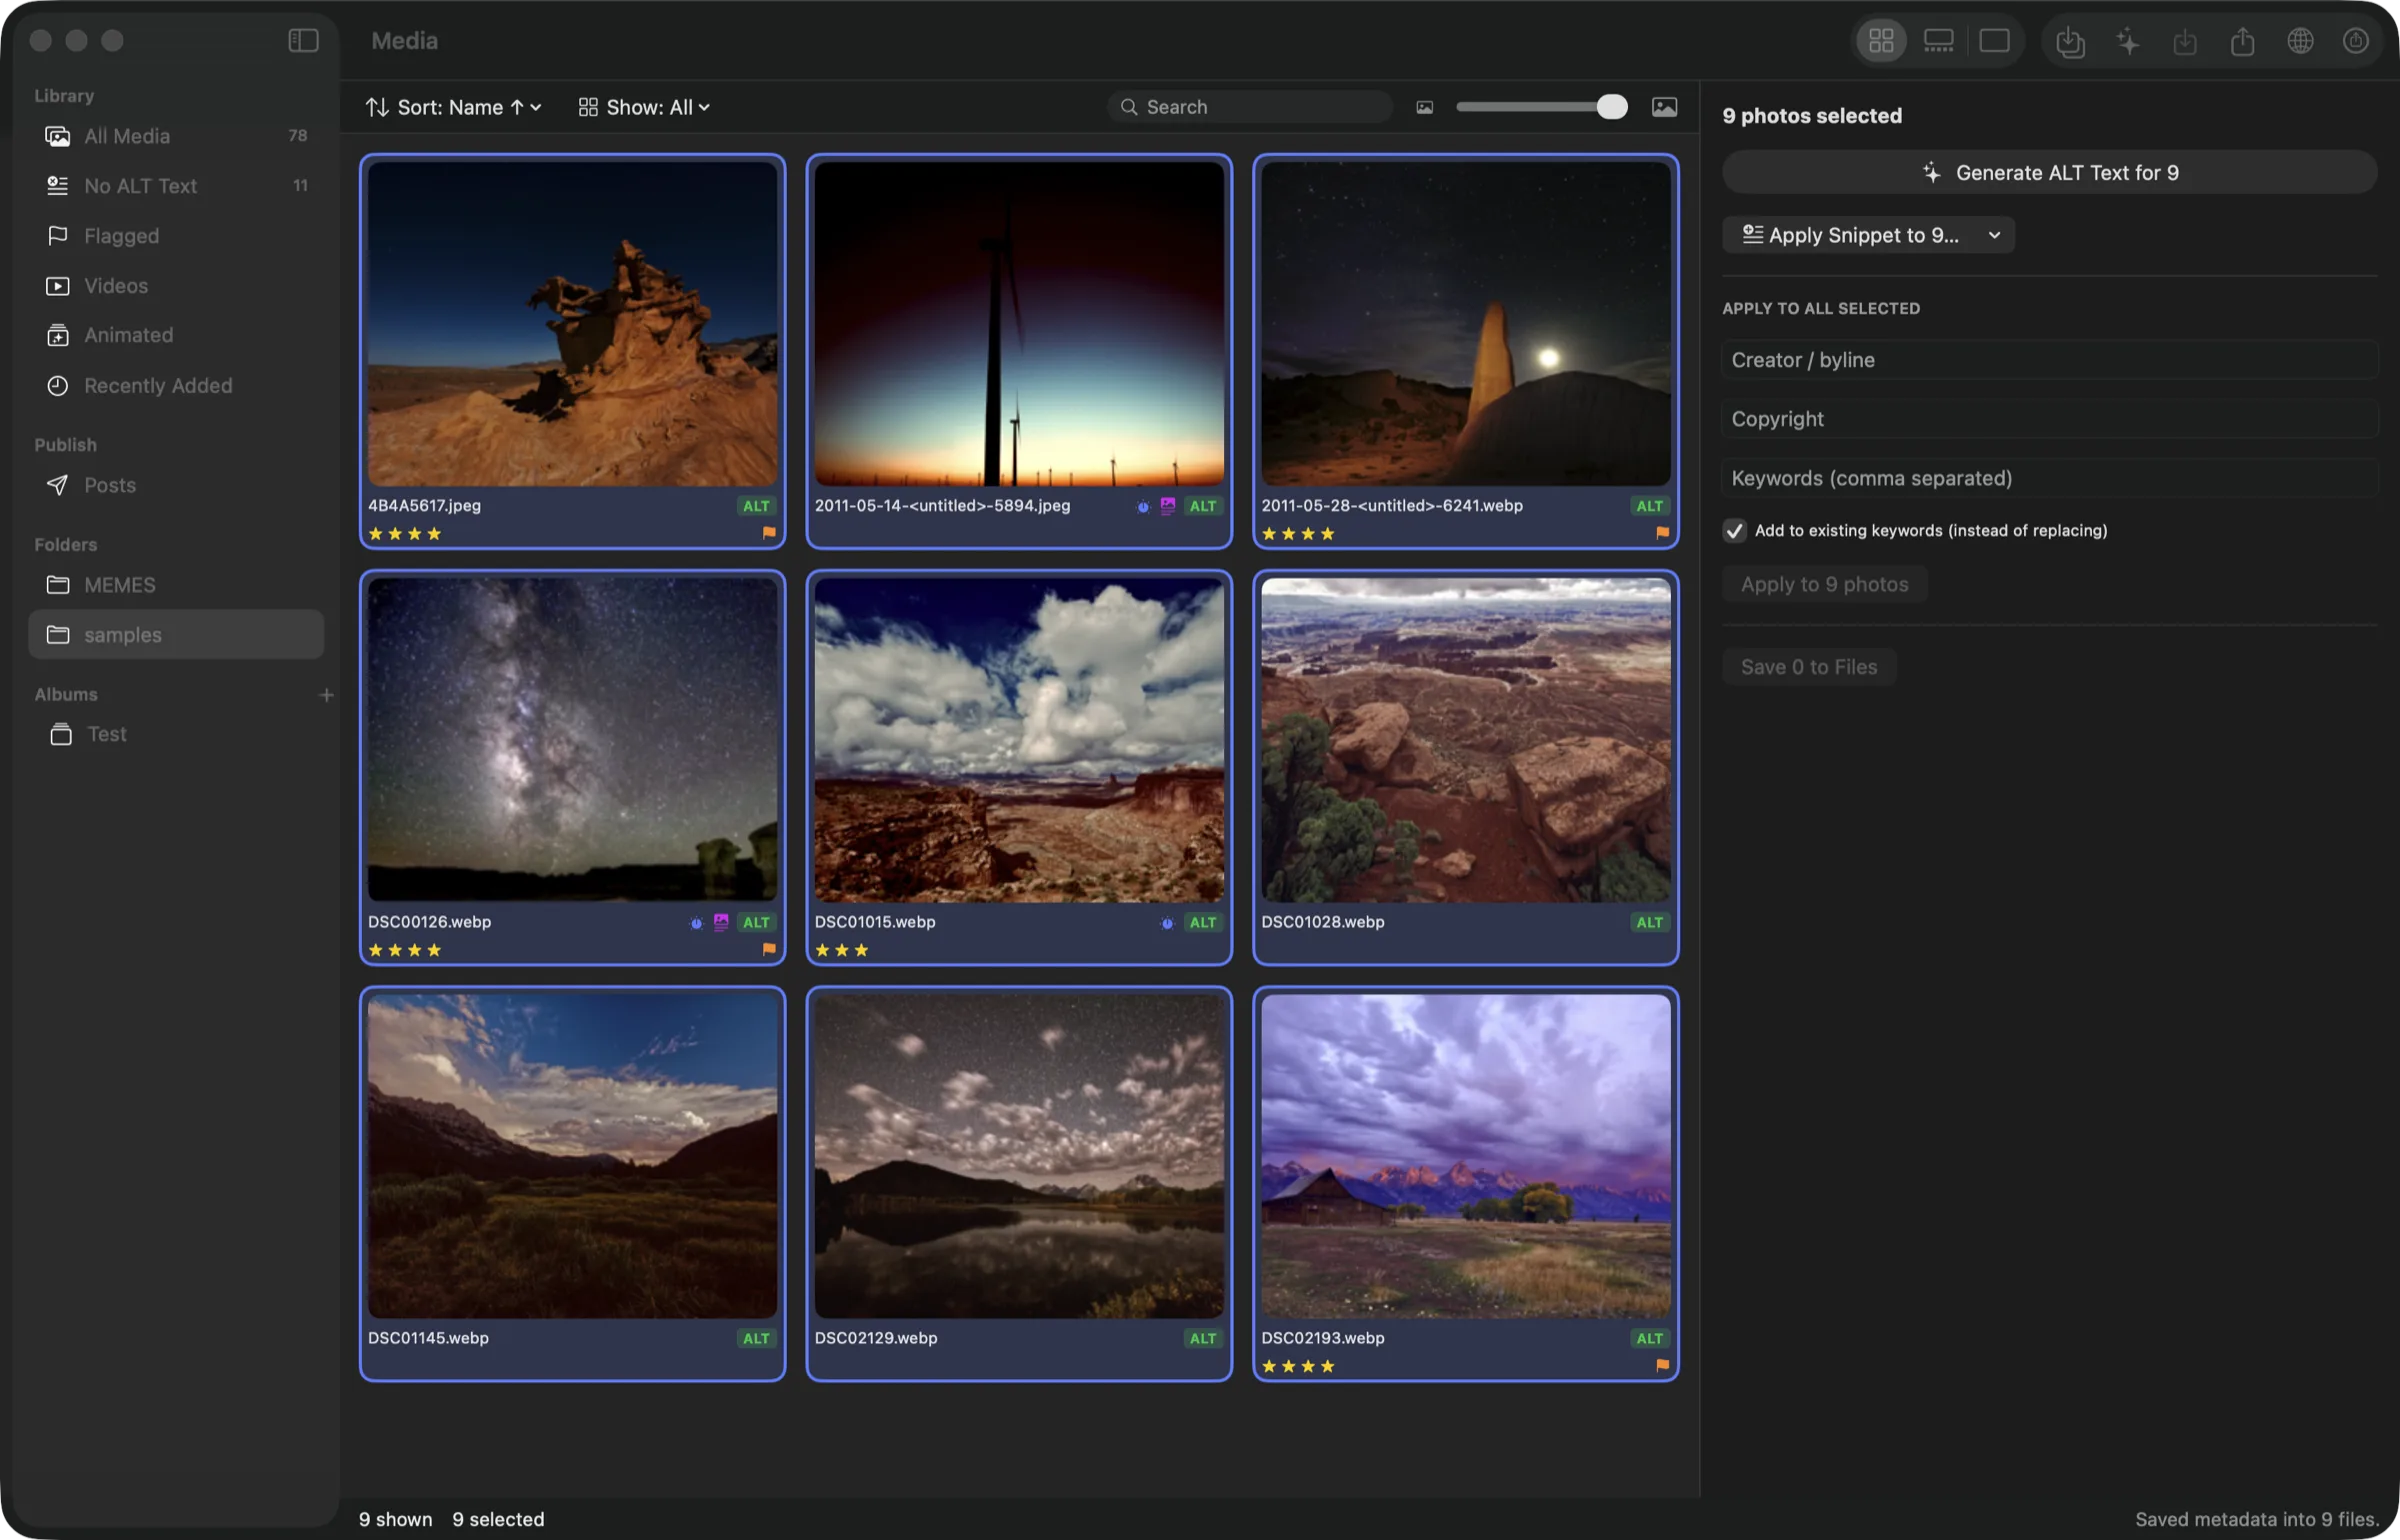Toggle the sidebar with the panel icon
Viewport: 2400px width, 1540px height.
click(x=303, y=40)
